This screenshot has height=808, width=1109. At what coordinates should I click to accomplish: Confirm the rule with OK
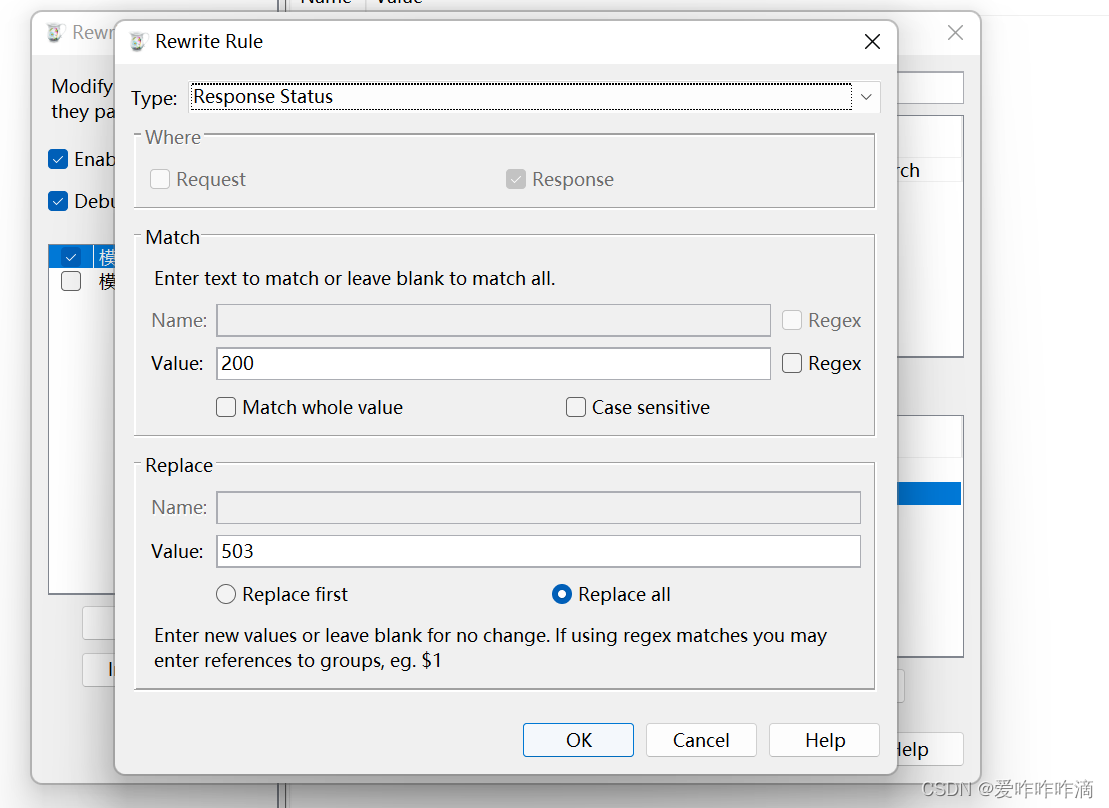[x=579, y=740]
